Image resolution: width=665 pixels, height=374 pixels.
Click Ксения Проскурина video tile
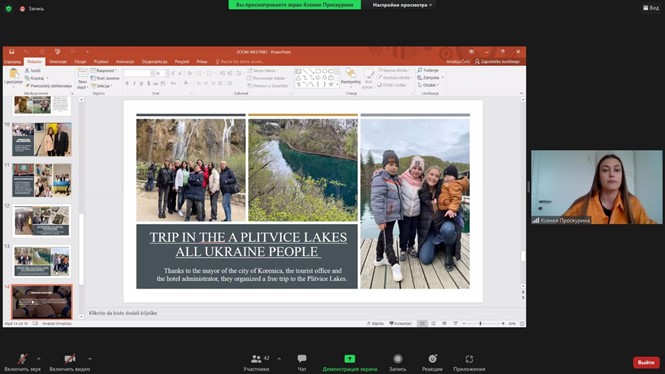coord(596,187)
